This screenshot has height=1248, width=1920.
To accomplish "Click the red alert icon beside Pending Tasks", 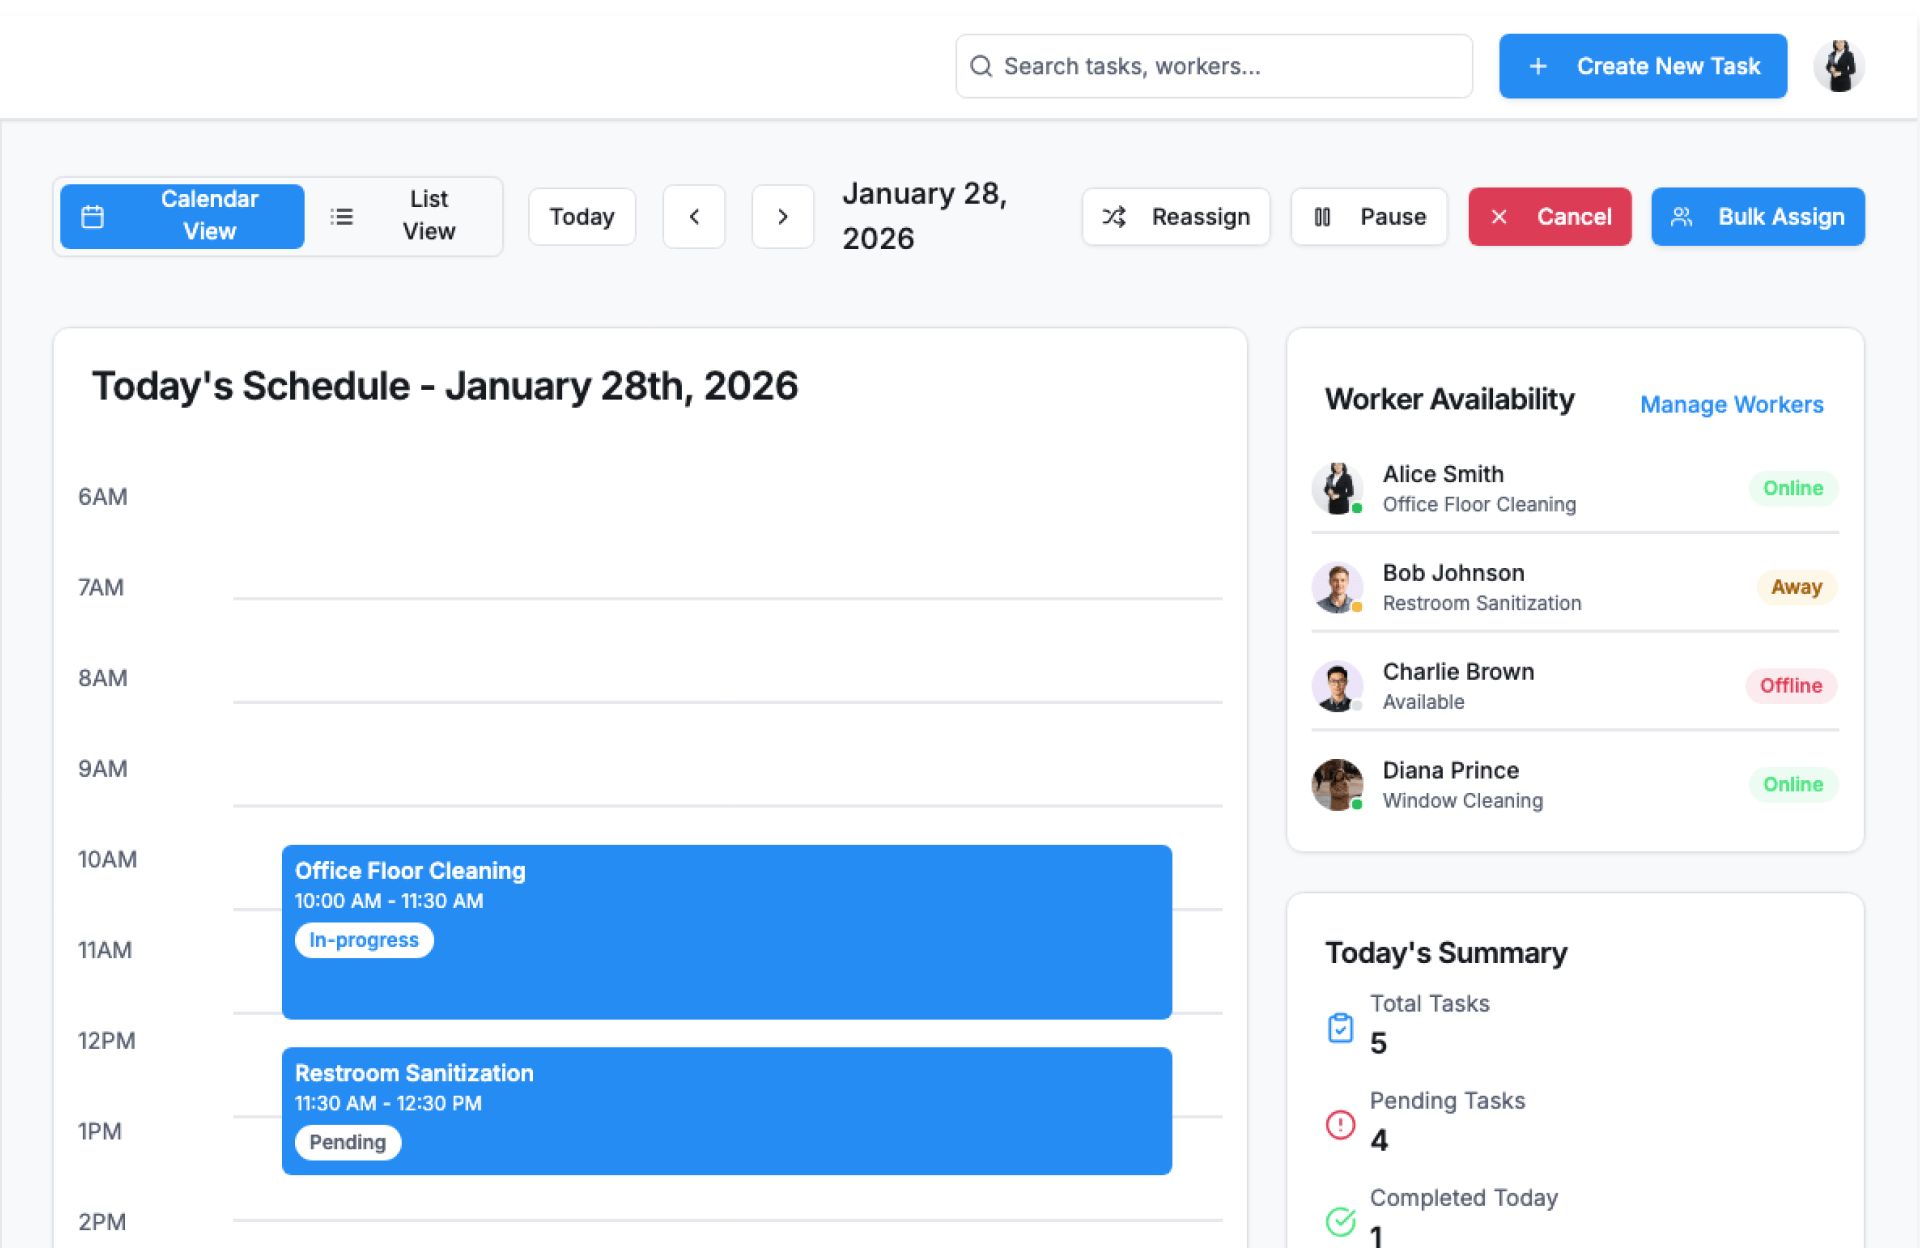I will click(x=1340, y=1124).
